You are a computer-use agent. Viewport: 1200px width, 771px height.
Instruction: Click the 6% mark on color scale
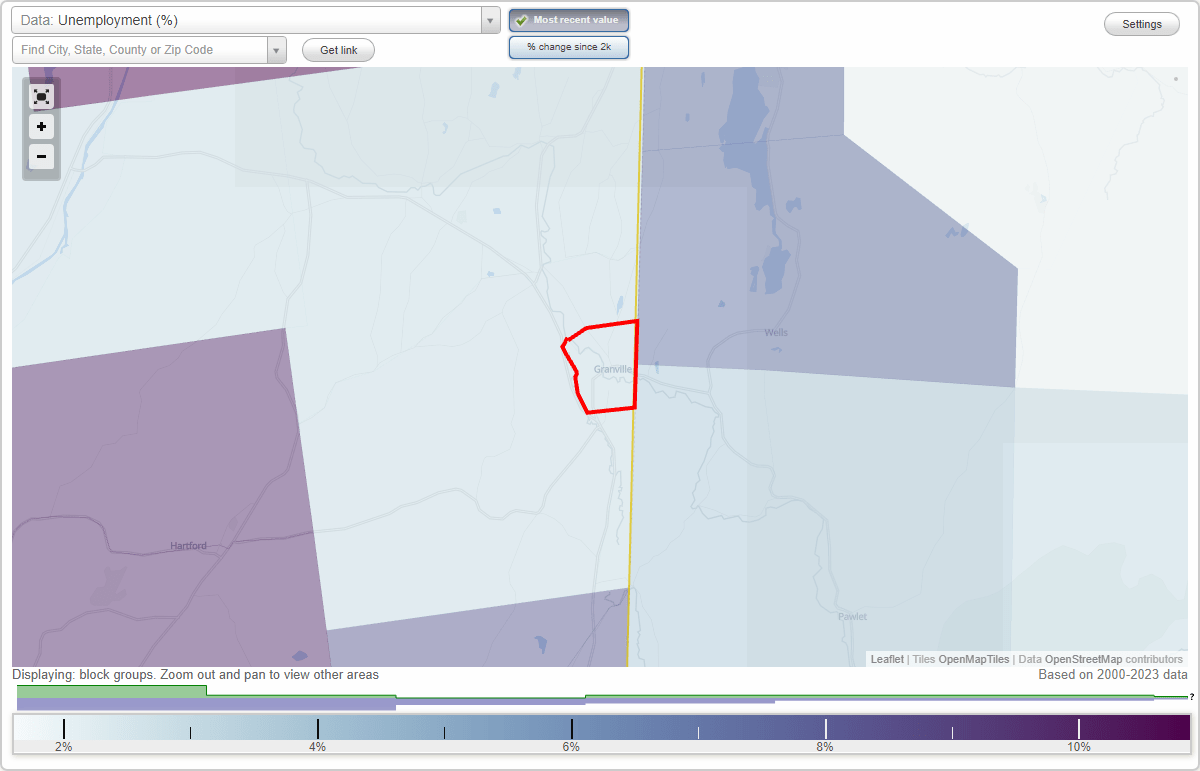[x=571, y=747]
